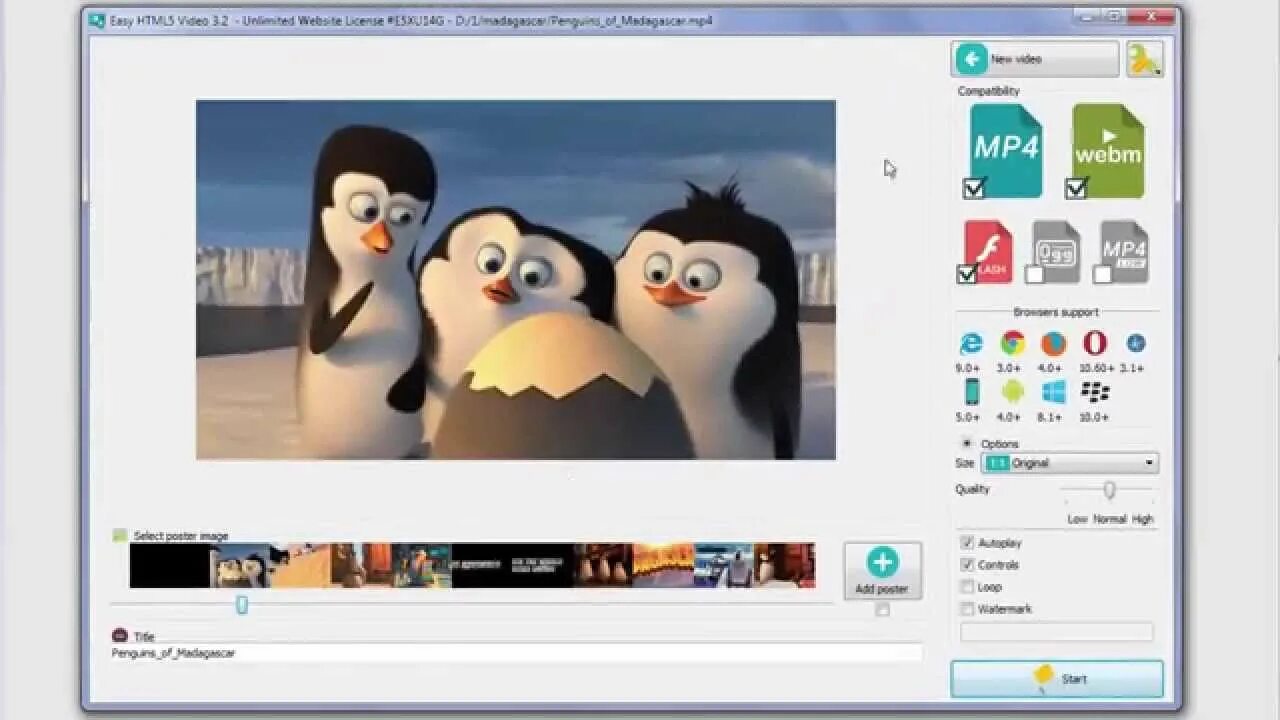Click the green webm format icon
This screenshot has height=720, width=1280.
click(x=1108, y=150)
